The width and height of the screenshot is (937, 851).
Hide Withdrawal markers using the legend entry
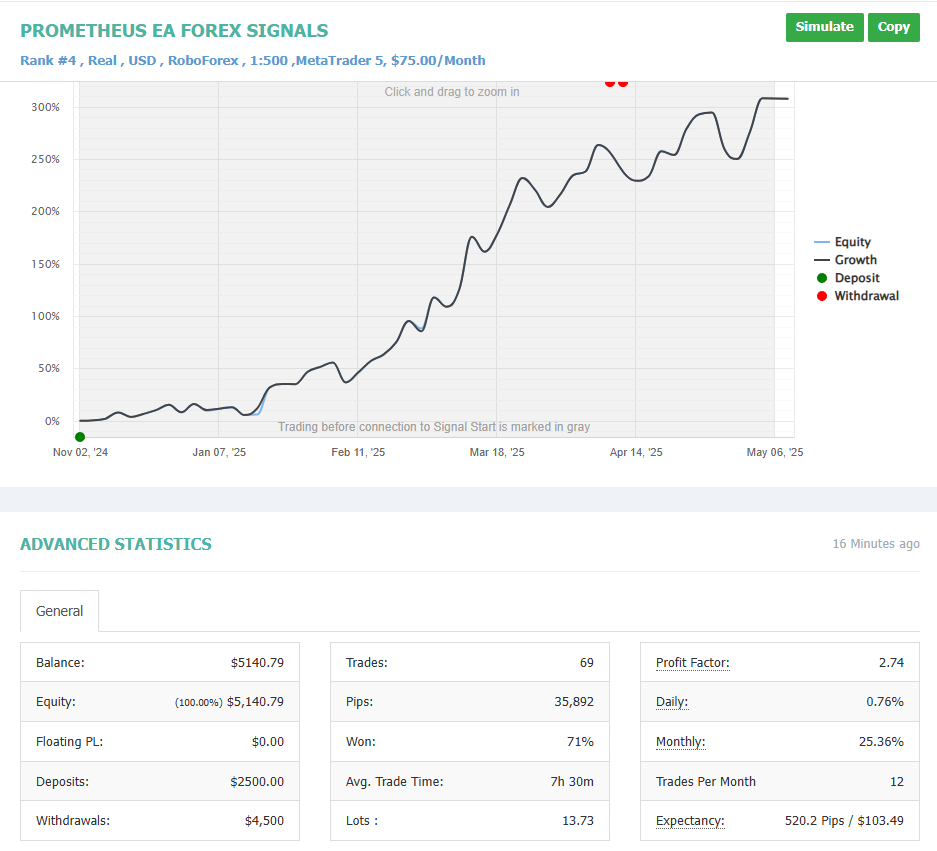pyautogui.click(x=866, y=296)
